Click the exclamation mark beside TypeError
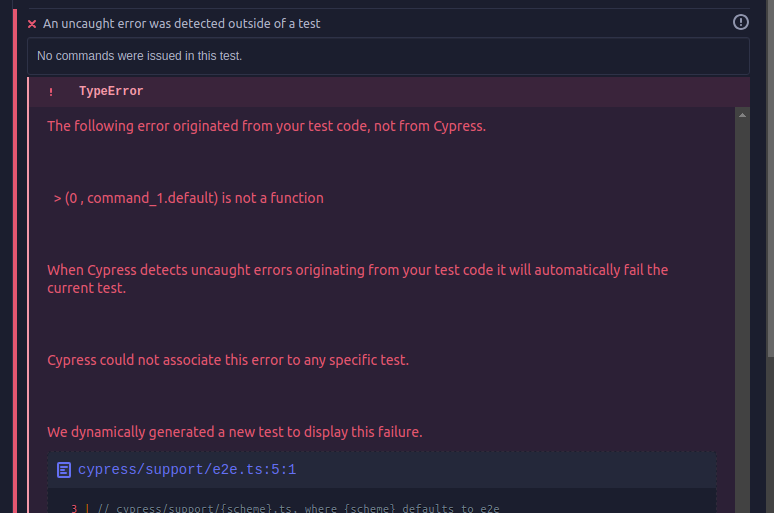 (x=51, y=92)
